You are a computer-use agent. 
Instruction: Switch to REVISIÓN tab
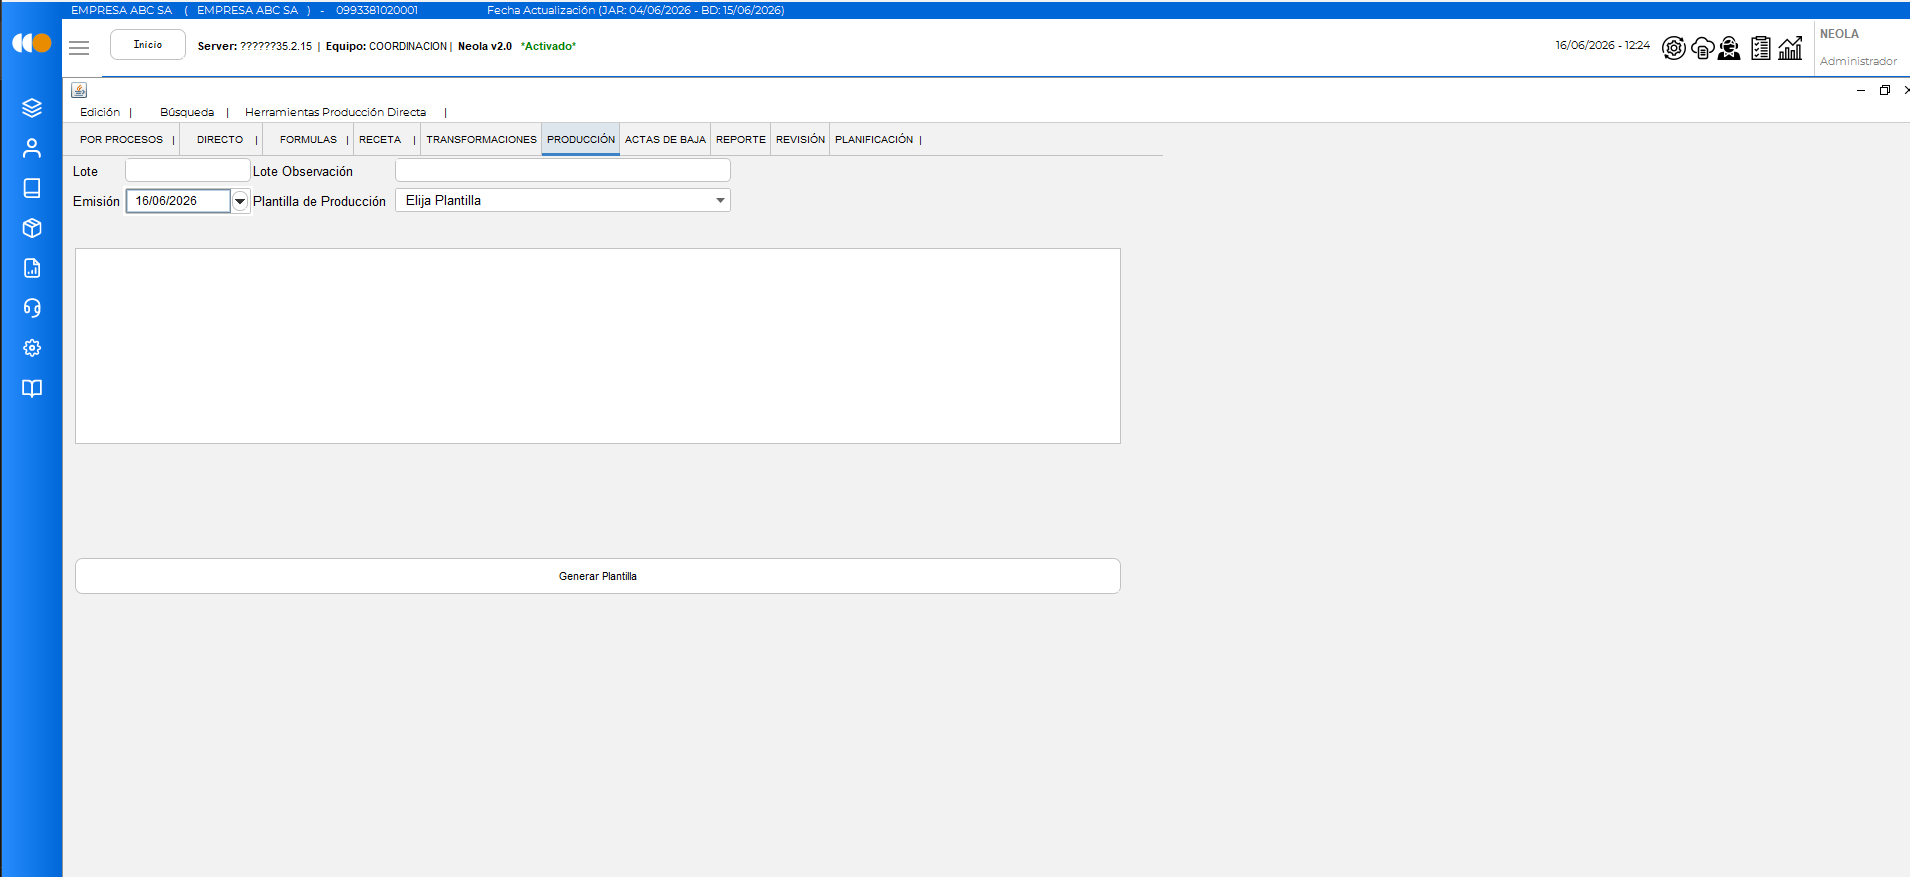pyautogui.click(x=800, y=139)
